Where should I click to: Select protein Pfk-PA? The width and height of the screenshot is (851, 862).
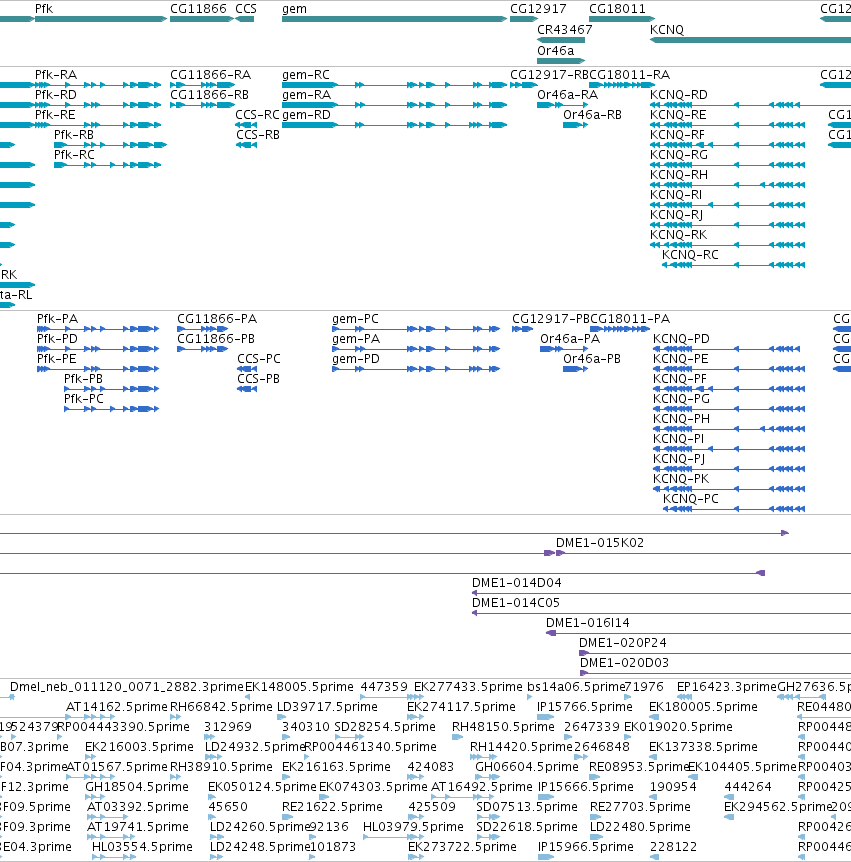98,329
